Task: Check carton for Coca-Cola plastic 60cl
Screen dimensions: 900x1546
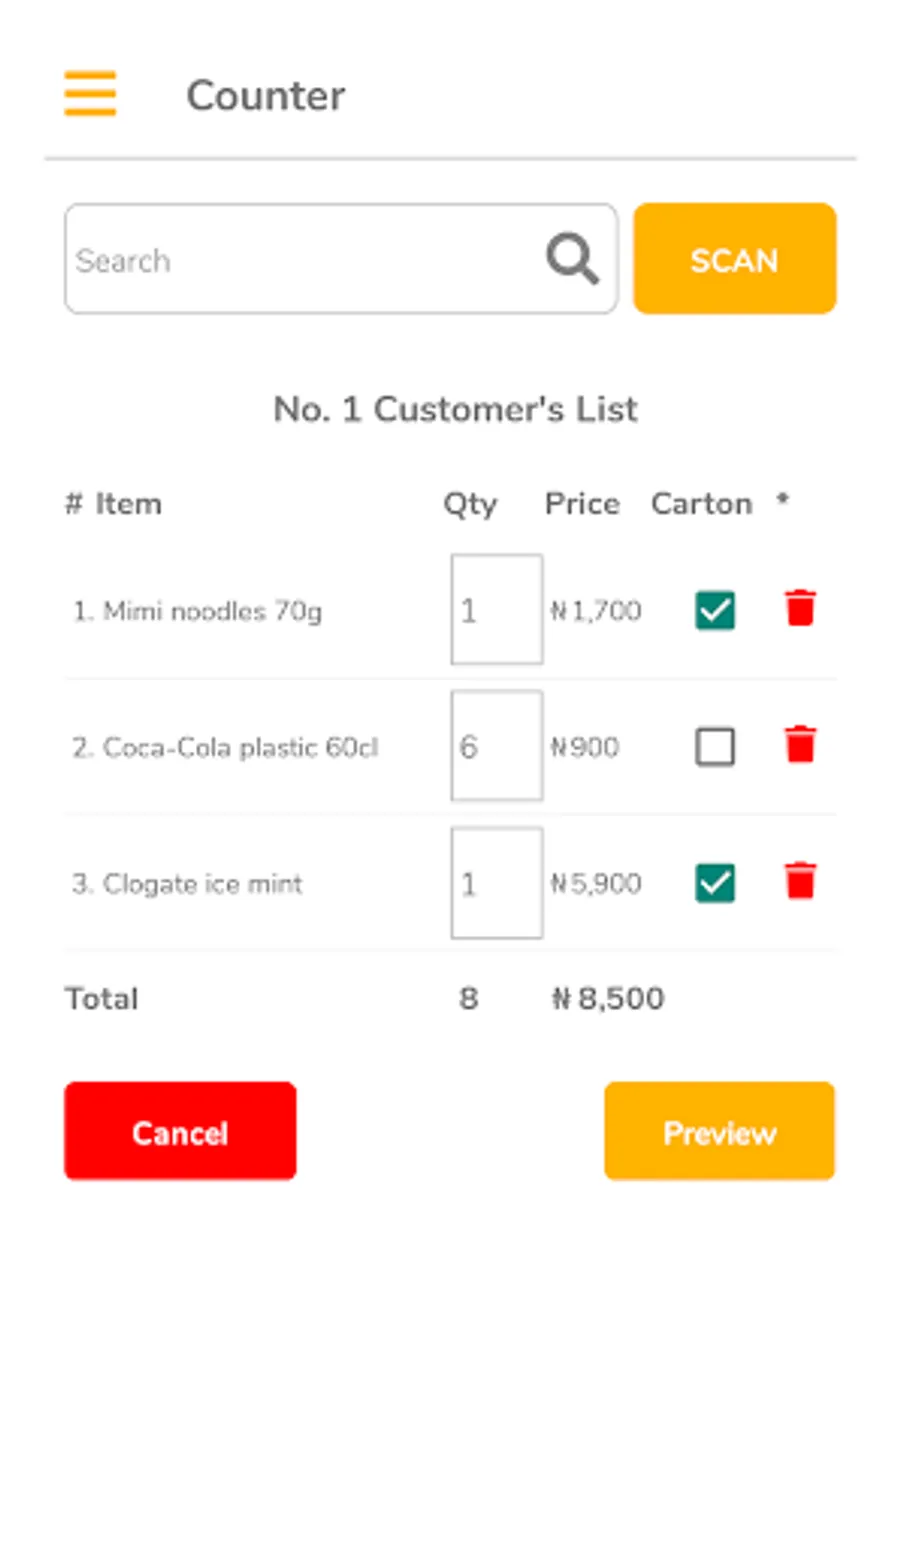Action: [x=715, y=746]
